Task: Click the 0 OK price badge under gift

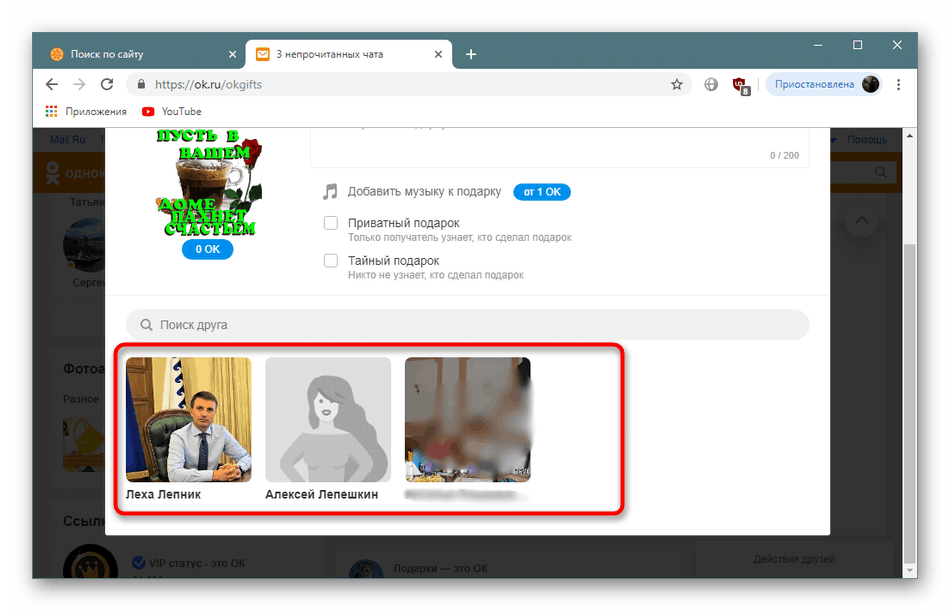Action: click(207, 249)
